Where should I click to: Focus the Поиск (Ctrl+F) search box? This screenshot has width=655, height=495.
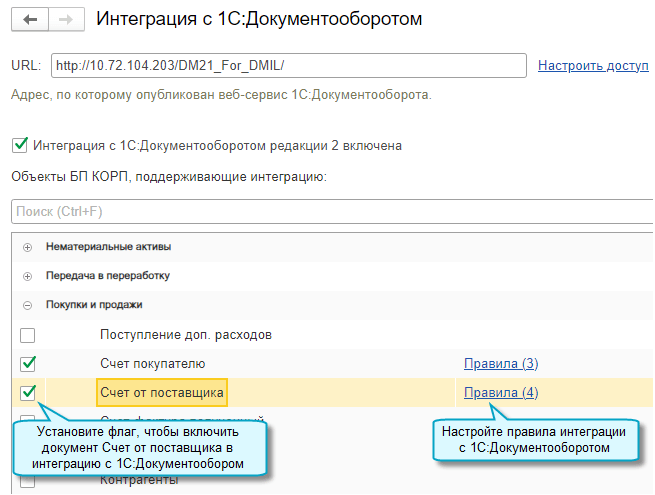[330, 212]
